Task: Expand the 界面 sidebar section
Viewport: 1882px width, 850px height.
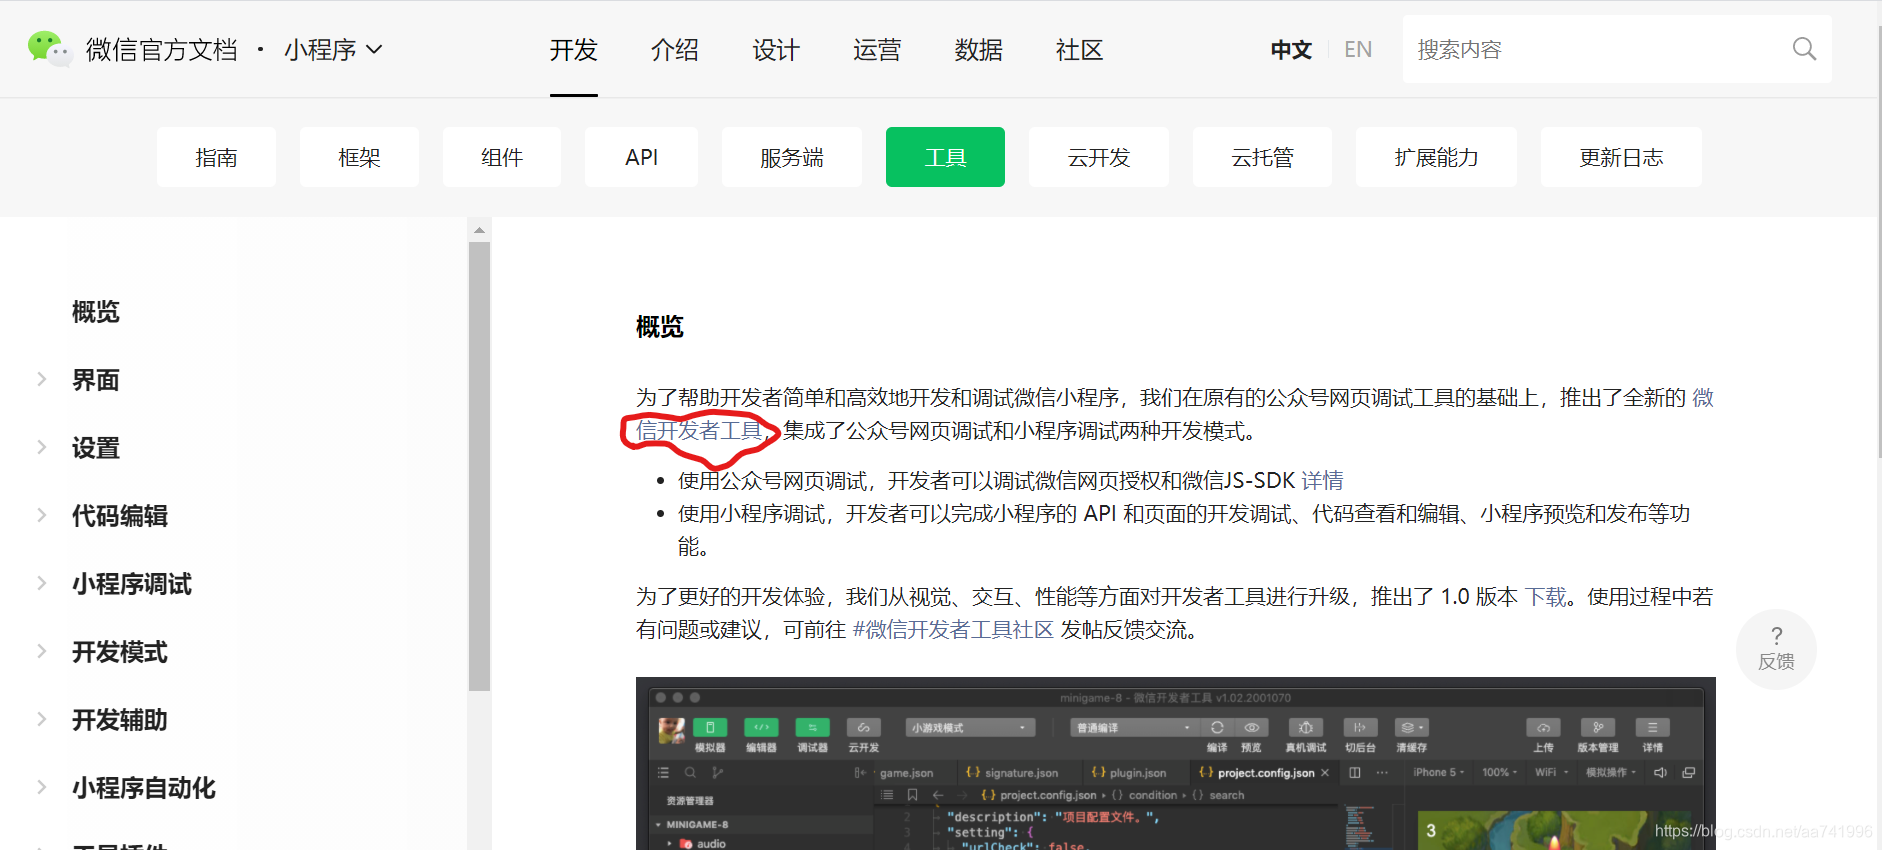Action: pos(42,379)
